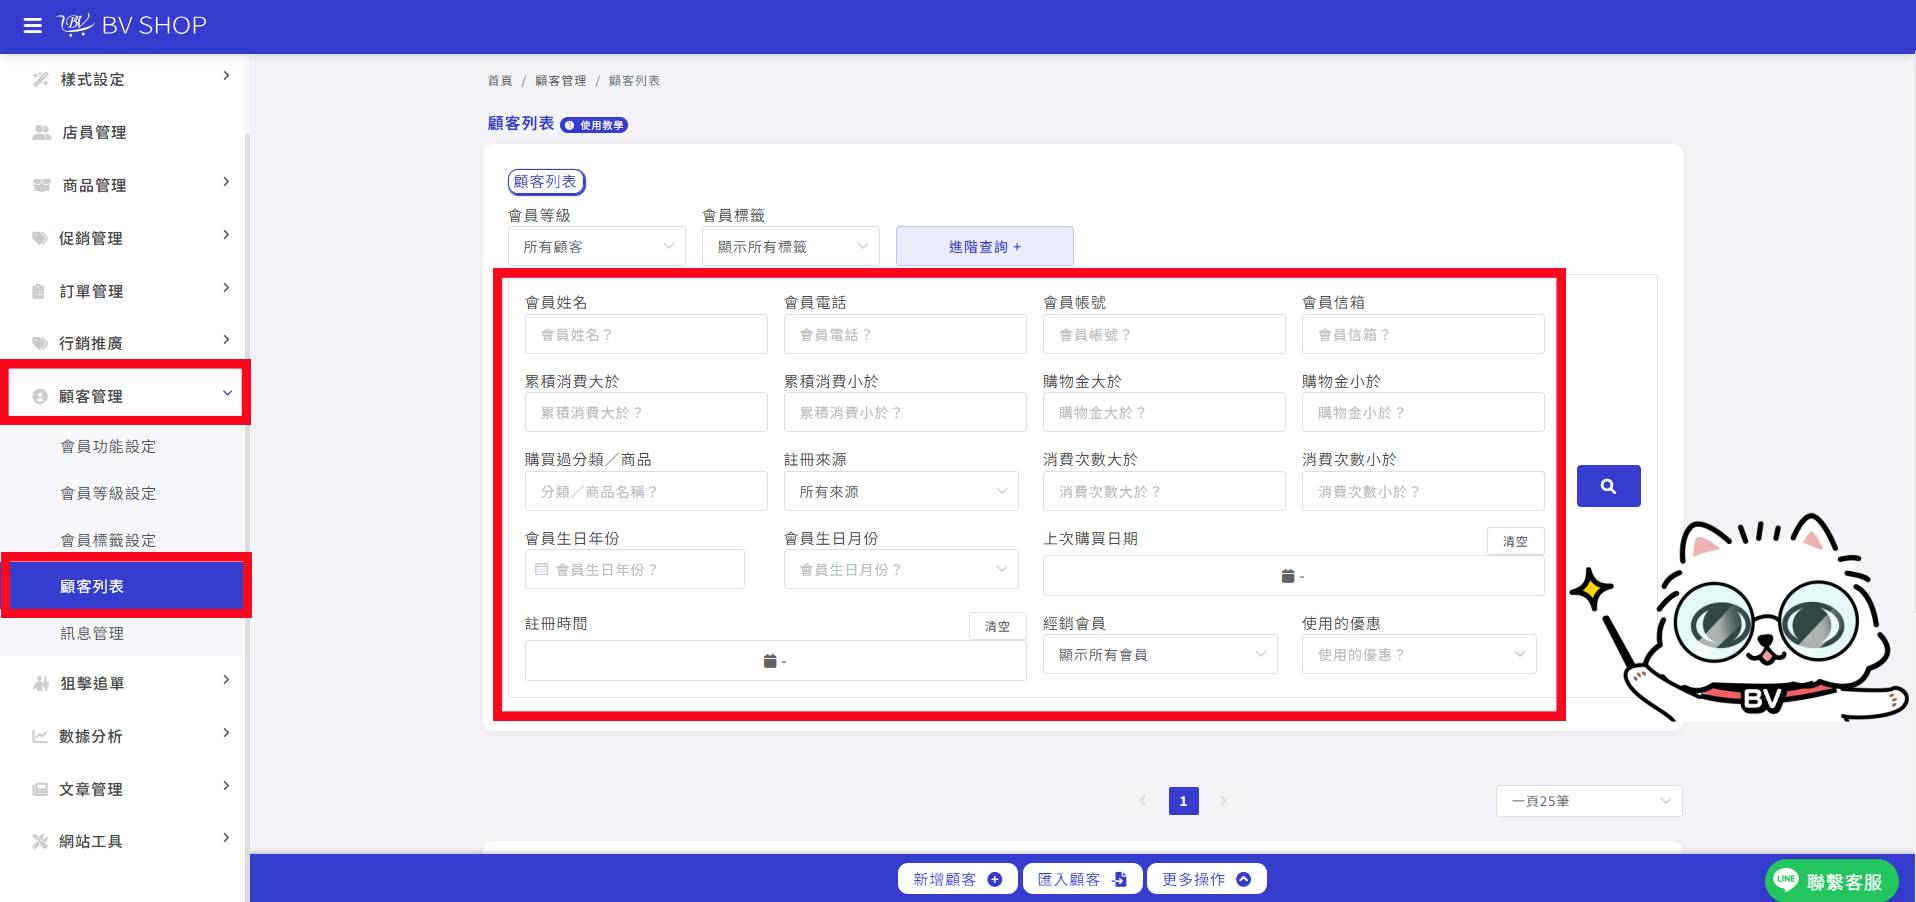Select 顧客列表 in the sidebar
This screenshot has height=902, width=1916.
point(125,586)
